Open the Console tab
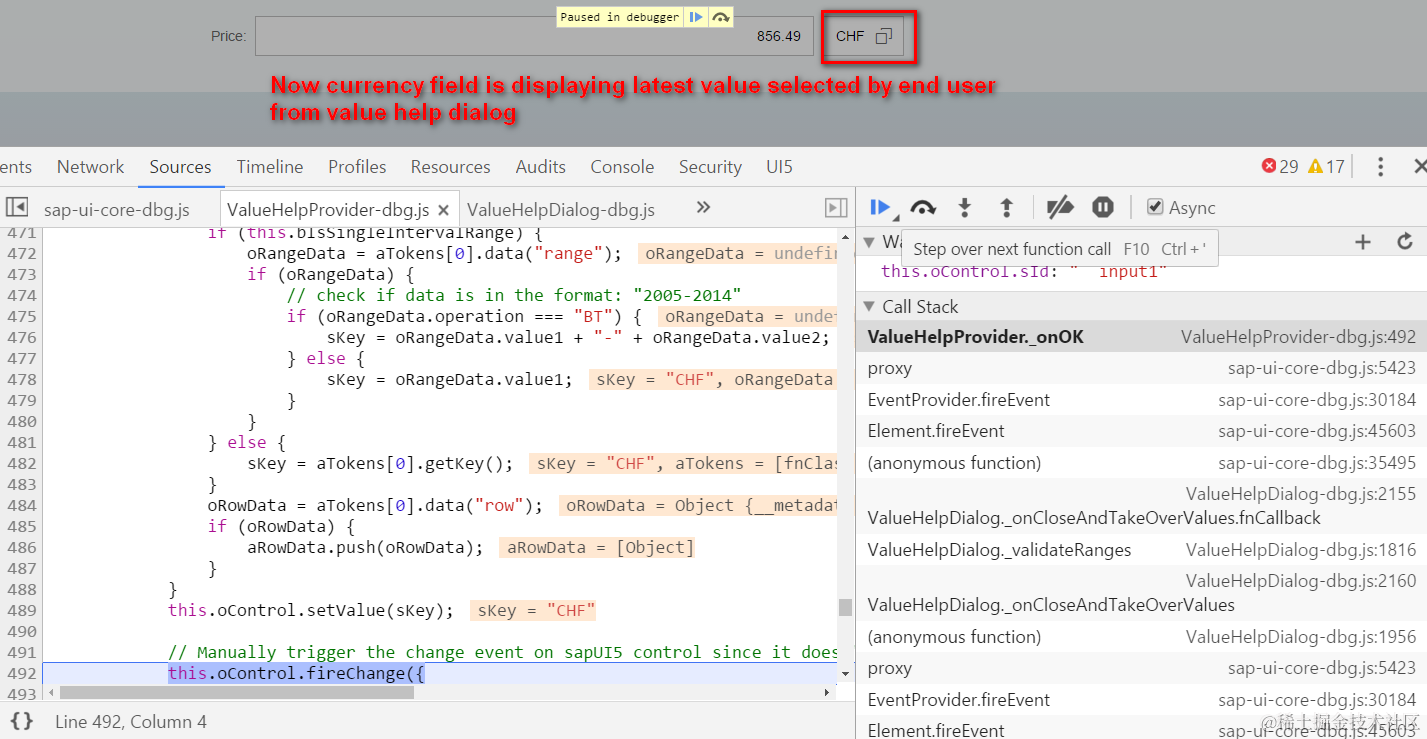Image resolution: width=1427 pixels, height=739 pixels. (622, 167)
